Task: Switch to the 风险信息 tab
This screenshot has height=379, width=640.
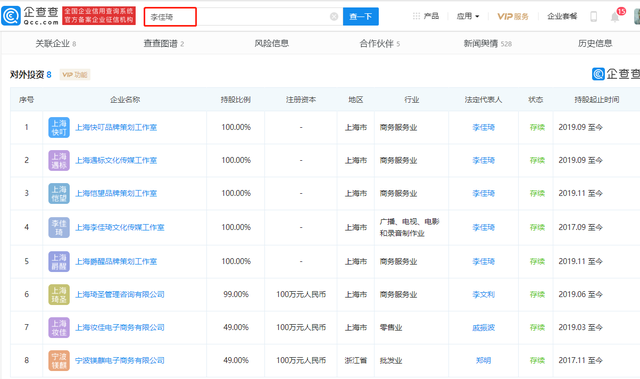Action: tap(271, 43)
